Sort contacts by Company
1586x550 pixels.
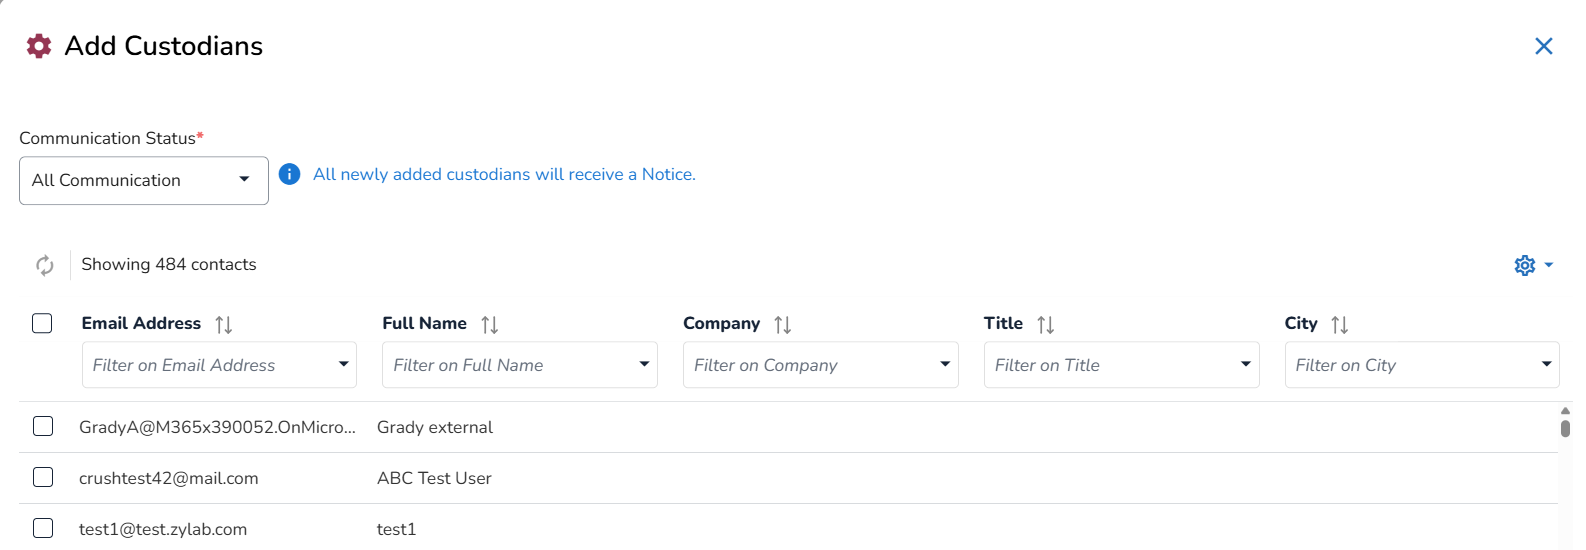tap(783, 324)
